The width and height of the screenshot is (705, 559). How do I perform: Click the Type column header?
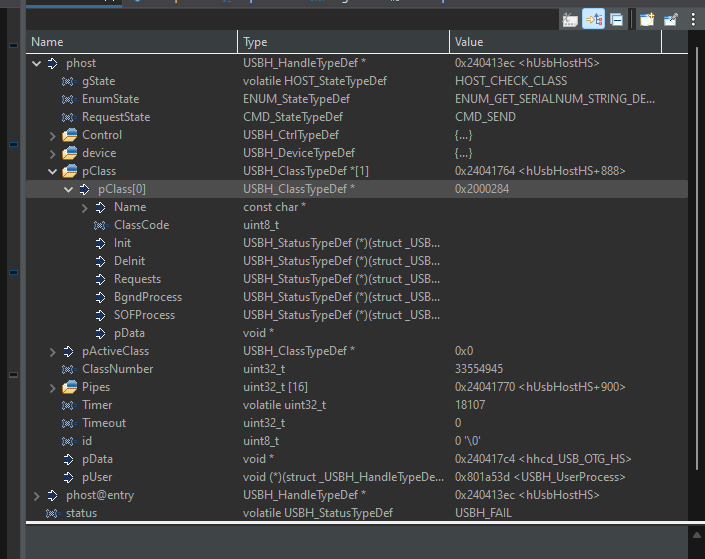[256, 42]
